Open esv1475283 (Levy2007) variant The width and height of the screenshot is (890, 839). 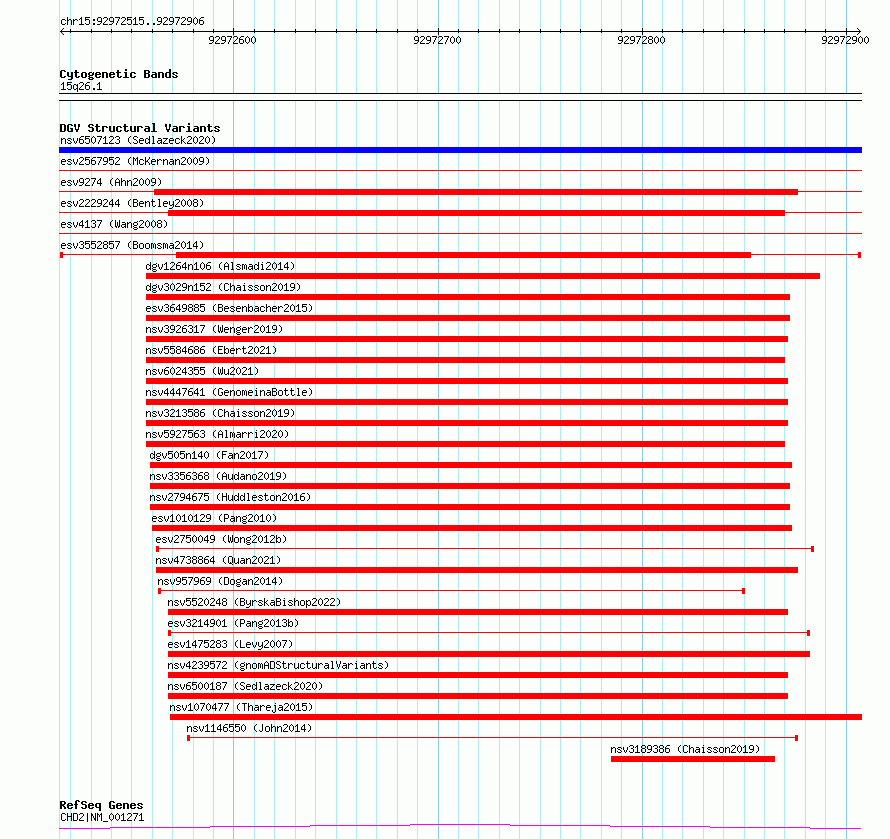coord(230,644)
